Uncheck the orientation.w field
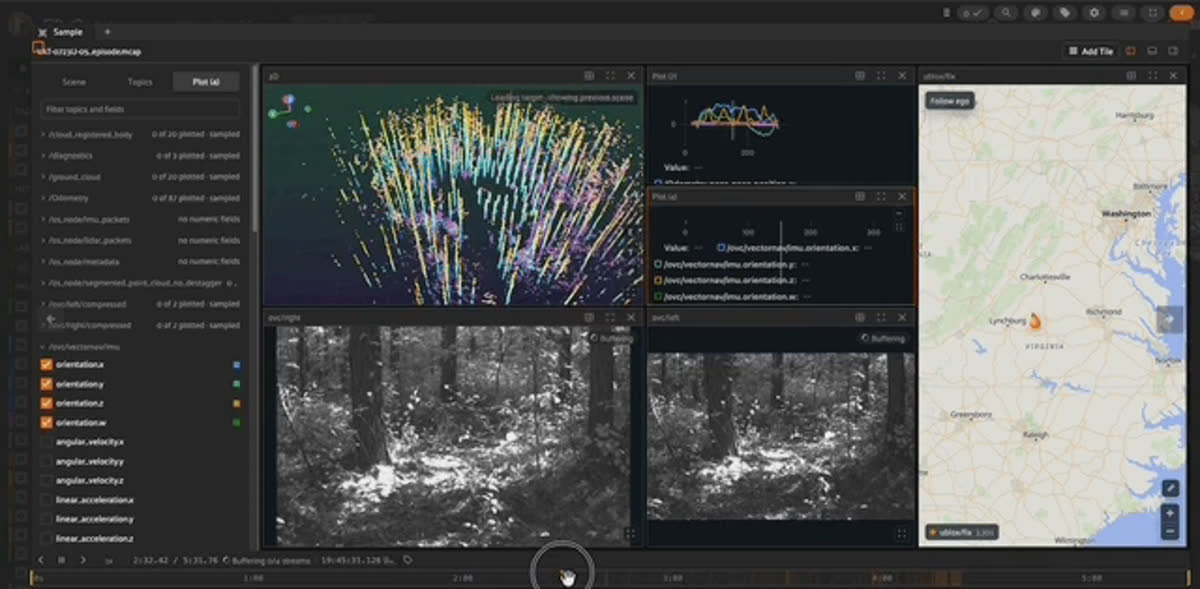 [46, 422]
